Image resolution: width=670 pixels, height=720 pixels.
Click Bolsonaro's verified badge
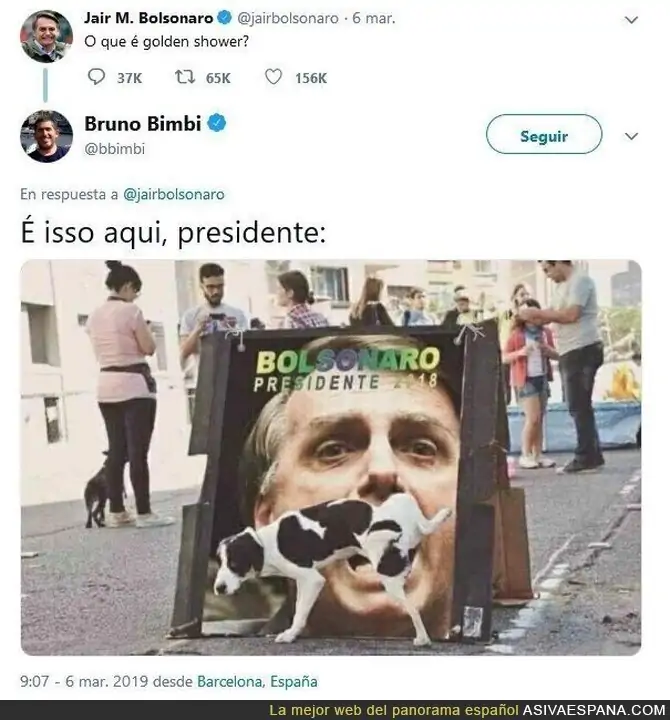[225, 18]
